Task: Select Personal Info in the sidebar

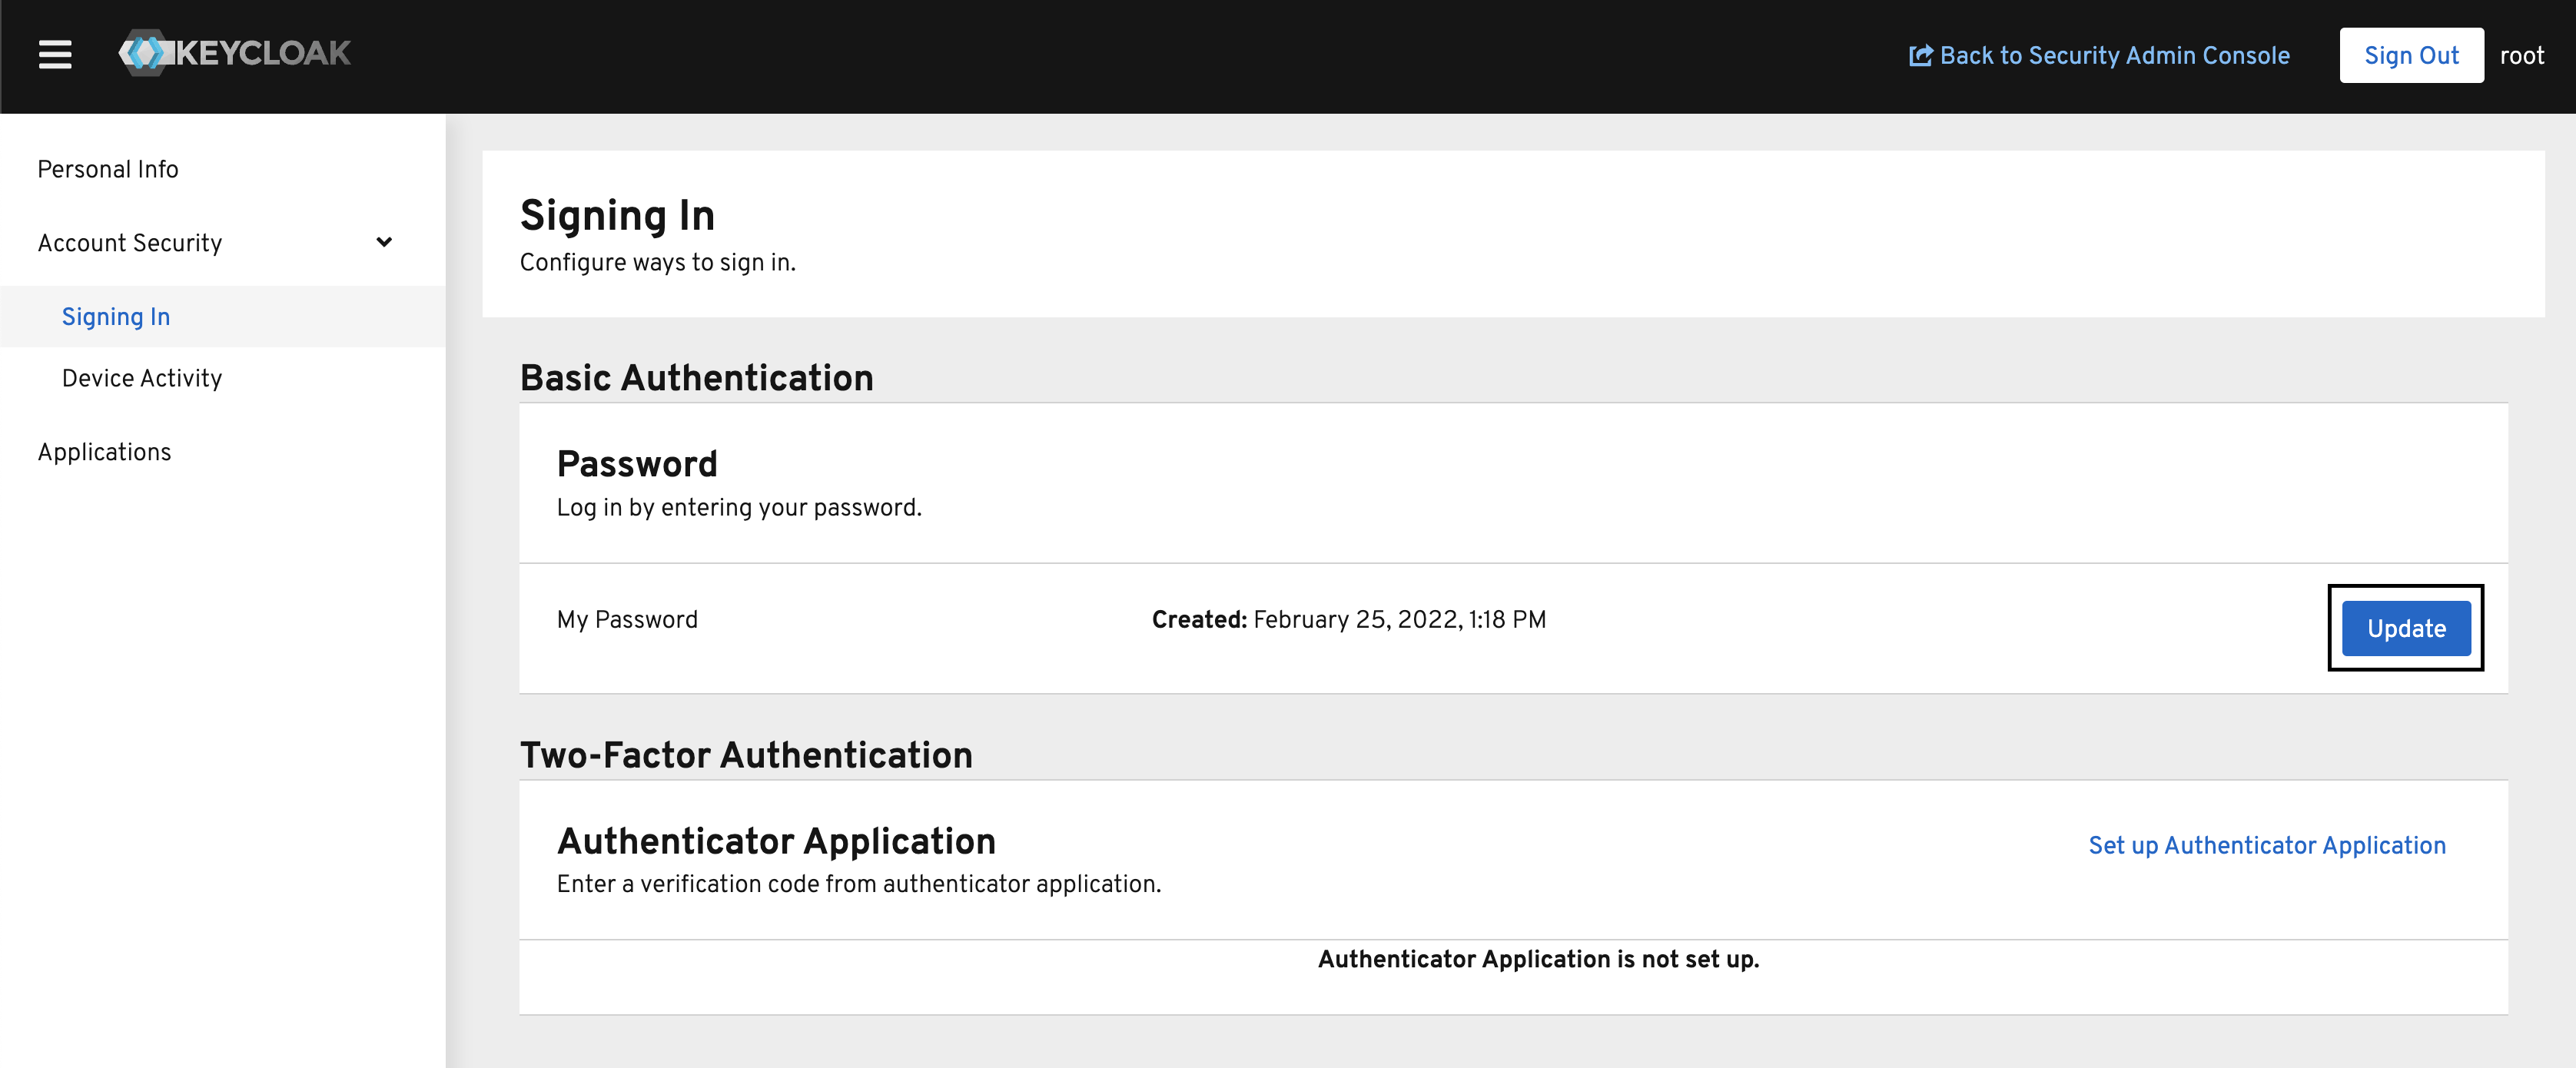Action: click(107, 168)
